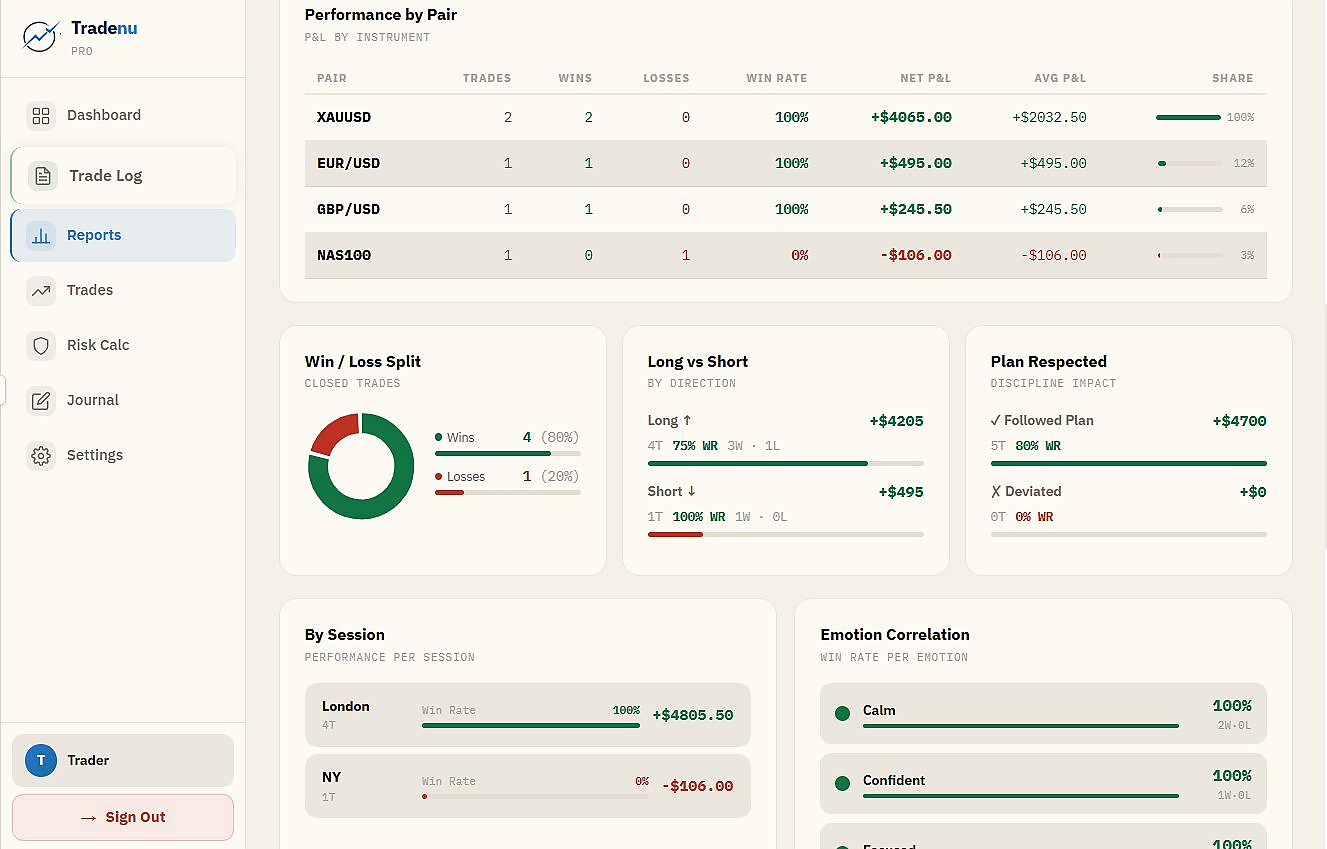This screenshot has height=849, width=1327.
Task: Click the Tradenu logo icon
Action: tap(41, 37)
